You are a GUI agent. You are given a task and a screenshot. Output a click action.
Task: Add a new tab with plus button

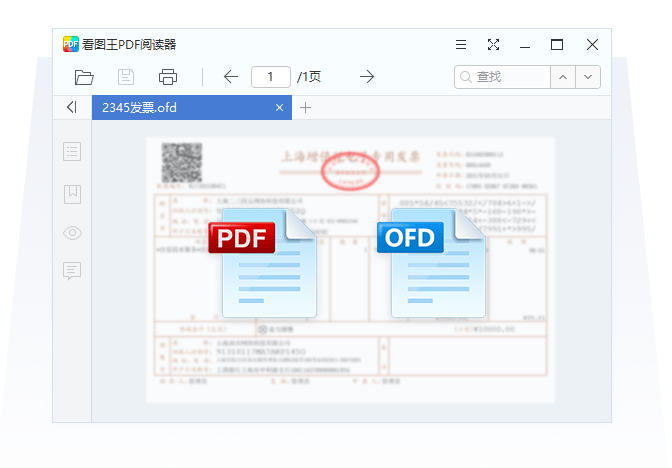click(x=306, y=107)
